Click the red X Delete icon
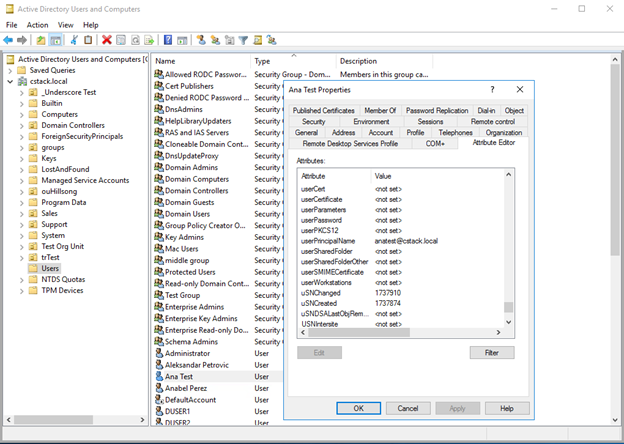 tap(107, 40)
